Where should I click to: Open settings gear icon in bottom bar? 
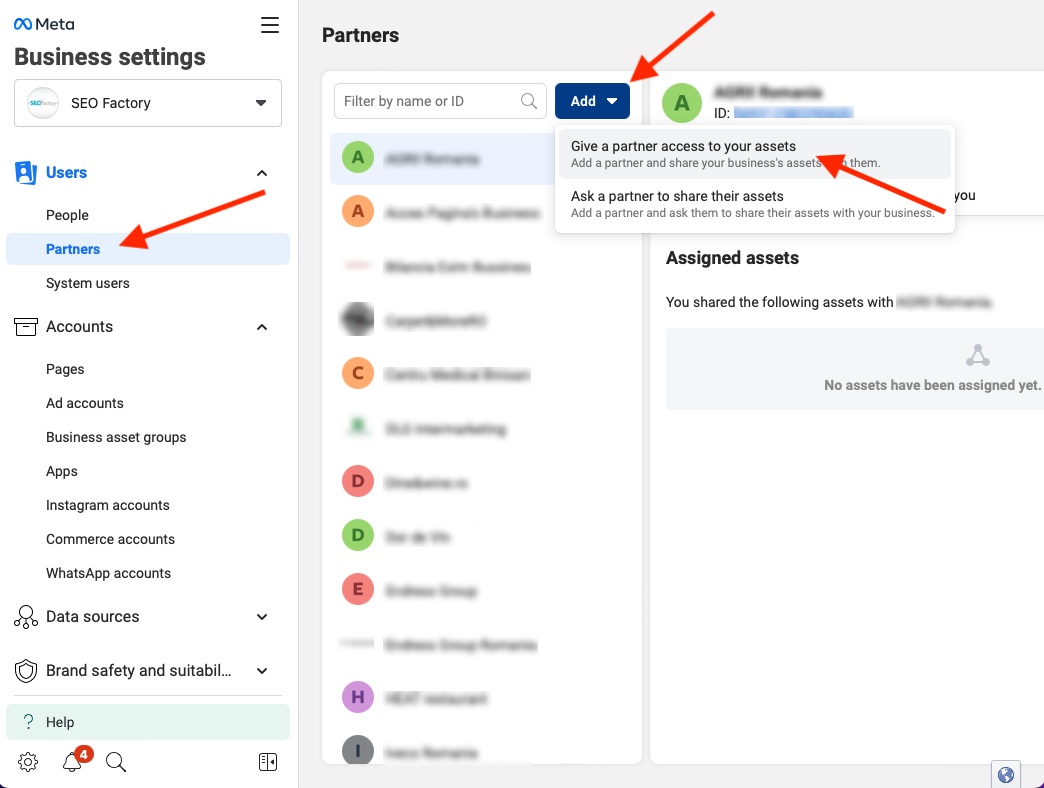28,763
